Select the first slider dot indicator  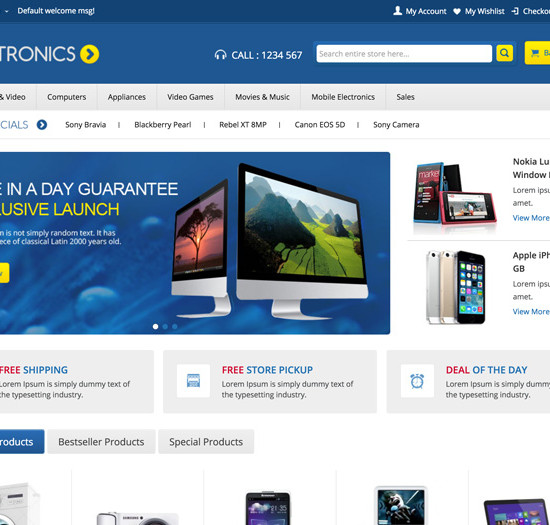point(155,327)
